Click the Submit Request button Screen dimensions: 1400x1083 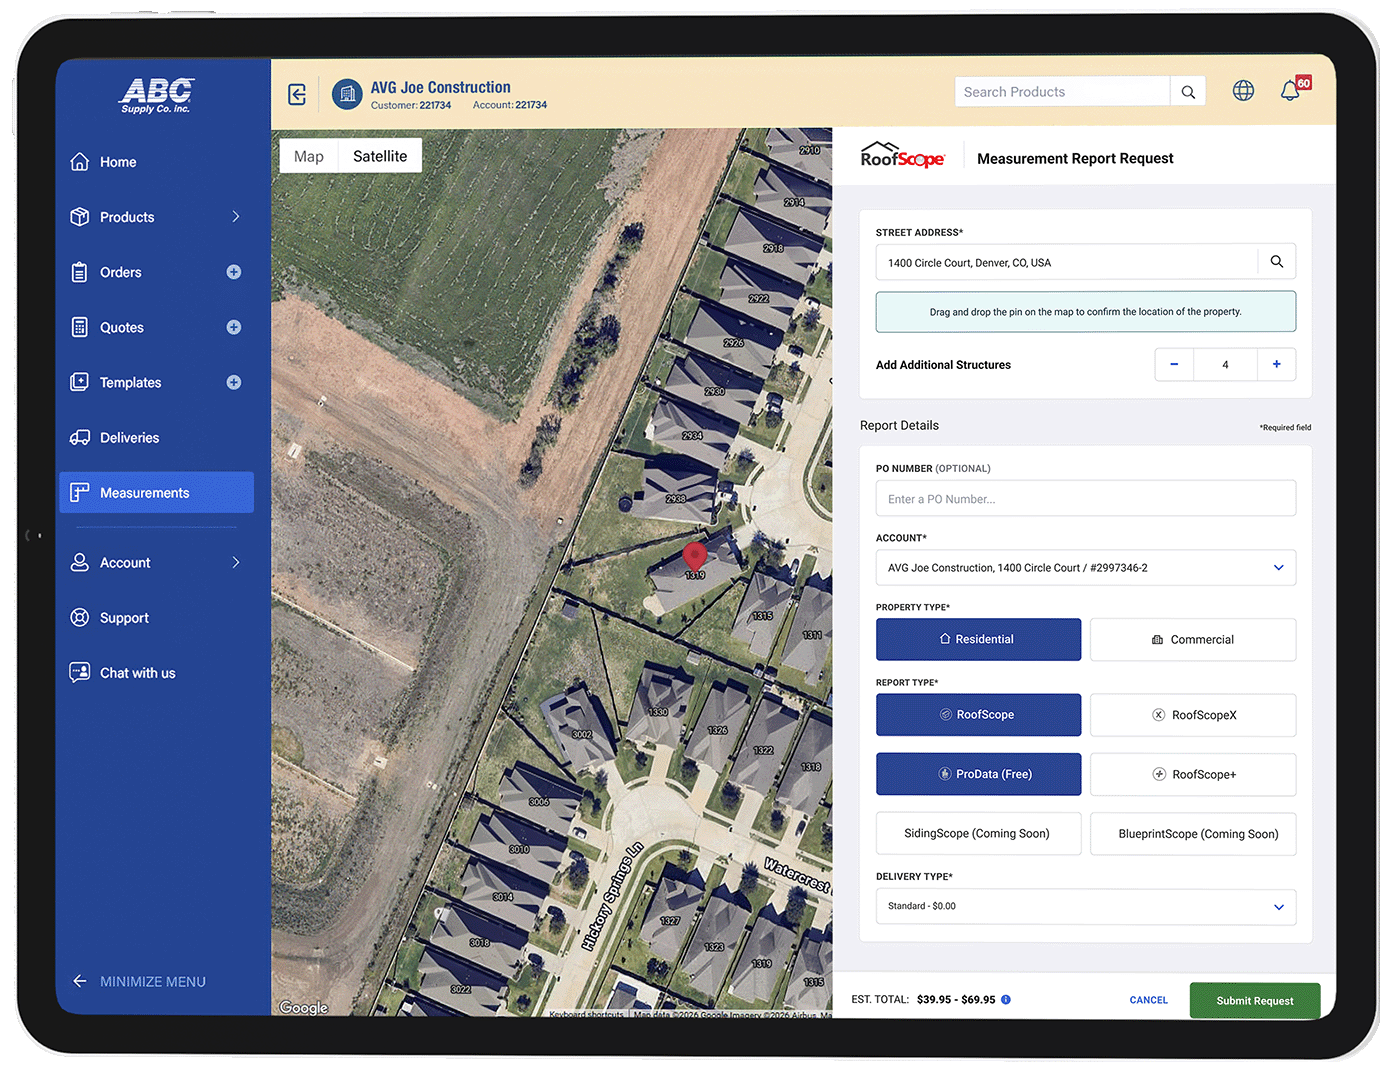click(1255, 1001)
